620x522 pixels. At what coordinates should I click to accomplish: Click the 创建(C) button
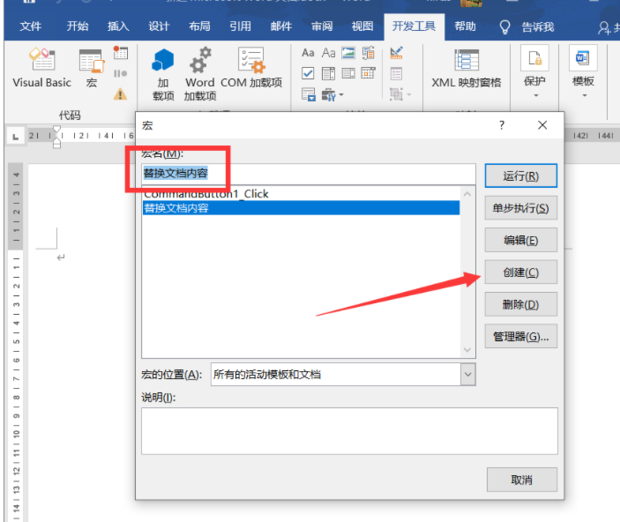521,272
